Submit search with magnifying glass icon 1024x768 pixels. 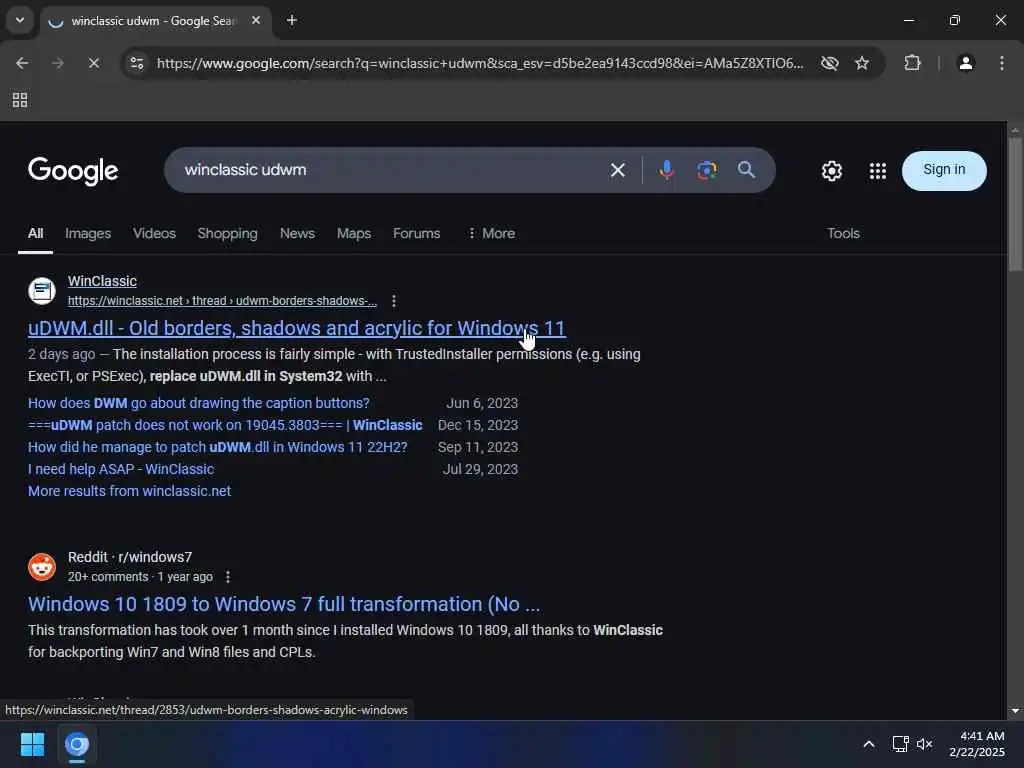pyautogui.click(x=746, y=170)
